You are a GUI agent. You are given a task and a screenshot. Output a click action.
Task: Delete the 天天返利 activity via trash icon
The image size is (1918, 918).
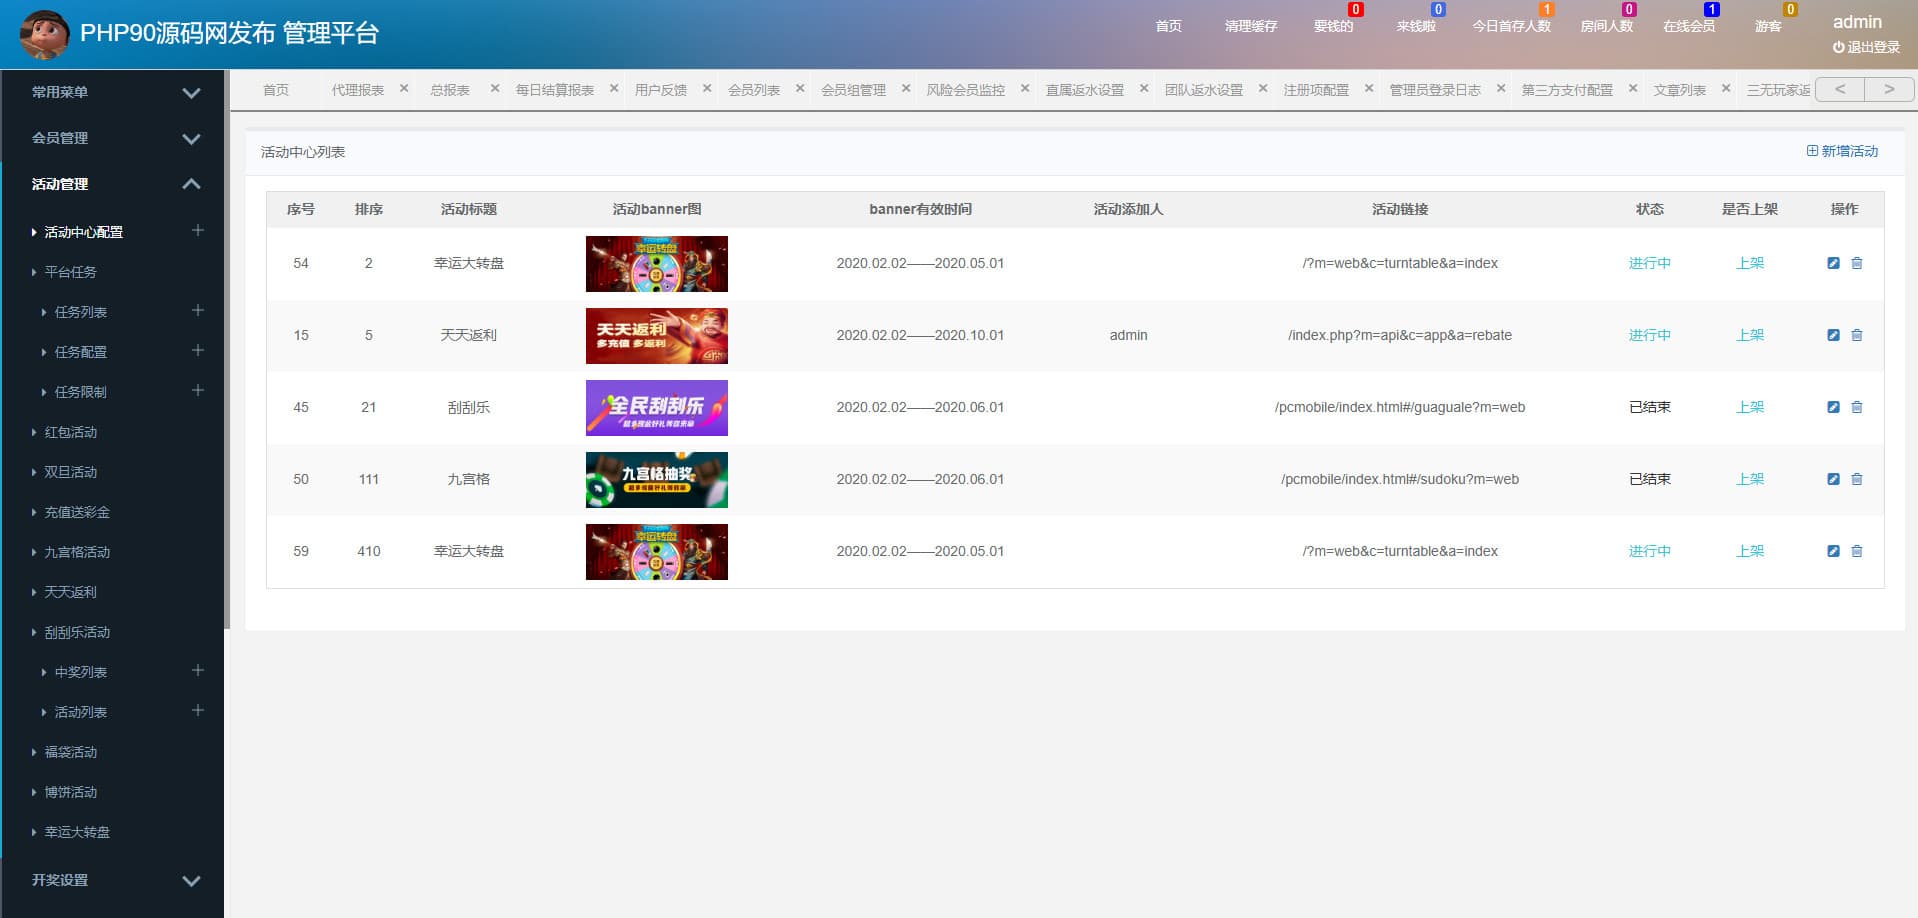1857,335
